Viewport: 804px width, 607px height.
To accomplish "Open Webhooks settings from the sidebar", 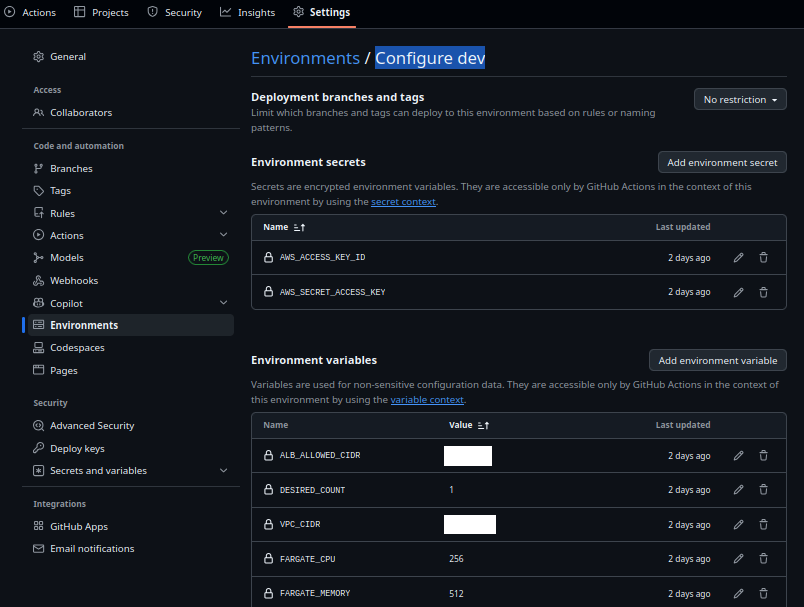I will click(x=75, y=280).
